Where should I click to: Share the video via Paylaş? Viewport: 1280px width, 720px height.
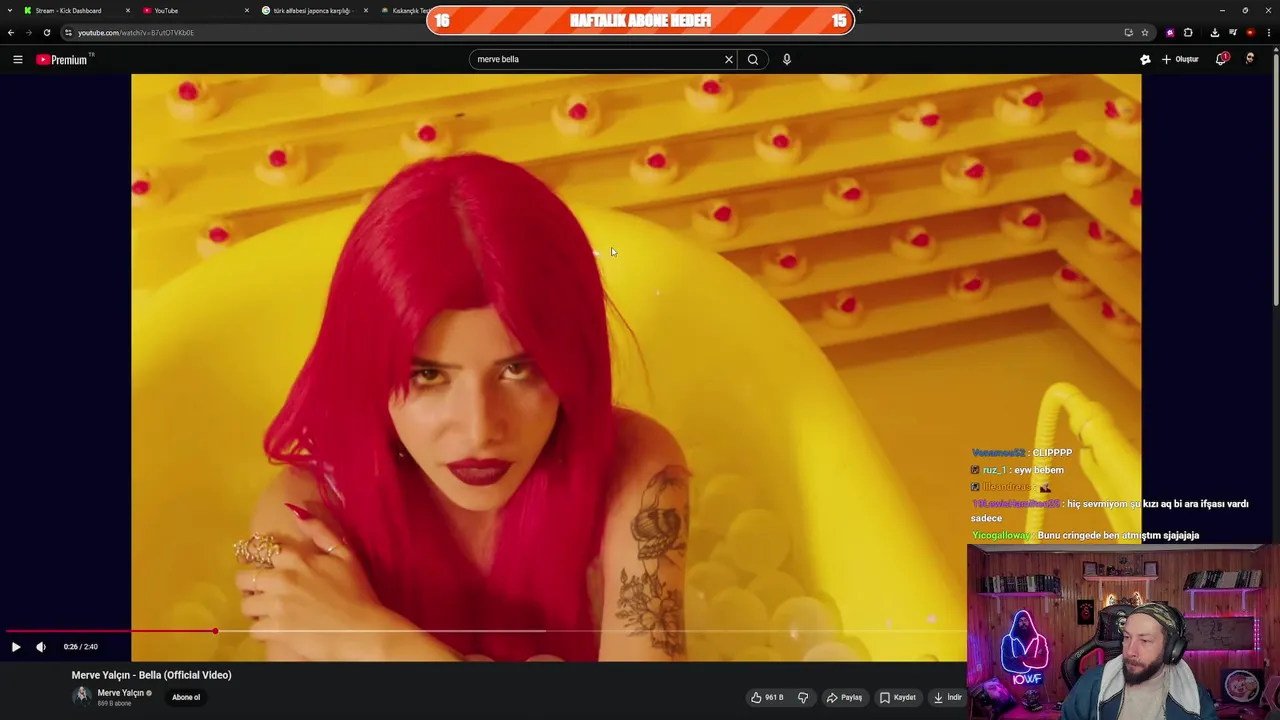845,697
